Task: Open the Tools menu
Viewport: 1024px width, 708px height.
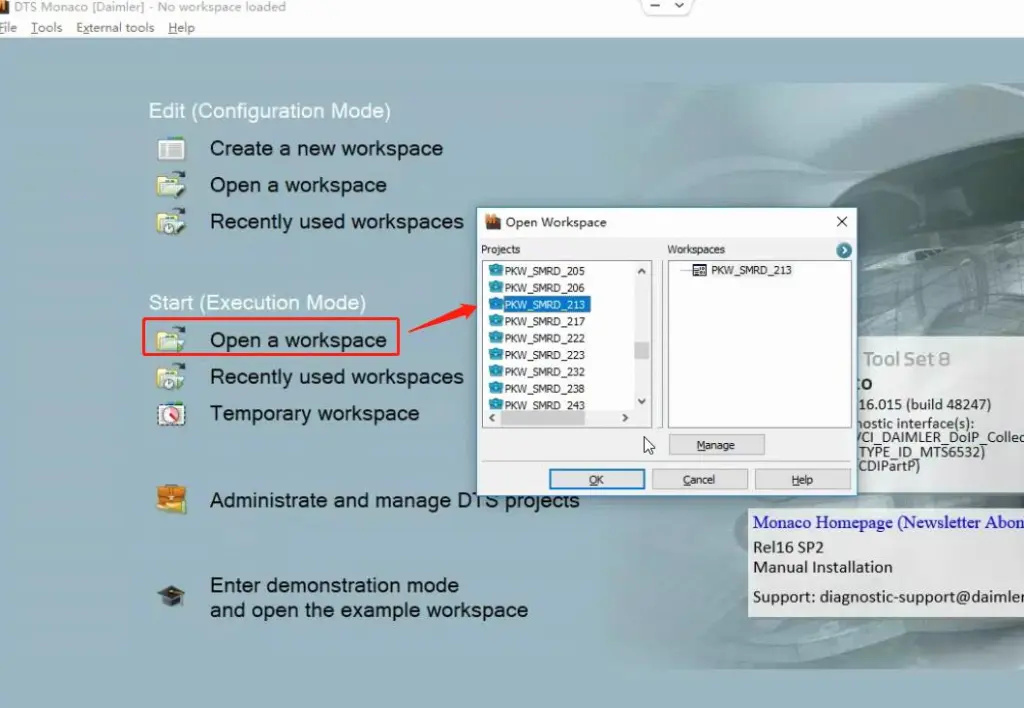Action: (x=46, y=27)
